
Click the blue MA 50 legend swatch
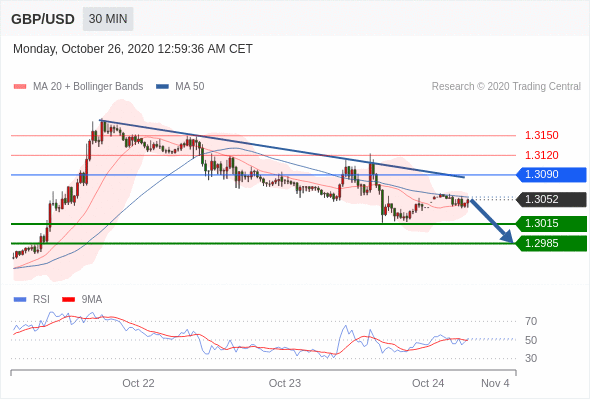162,87
